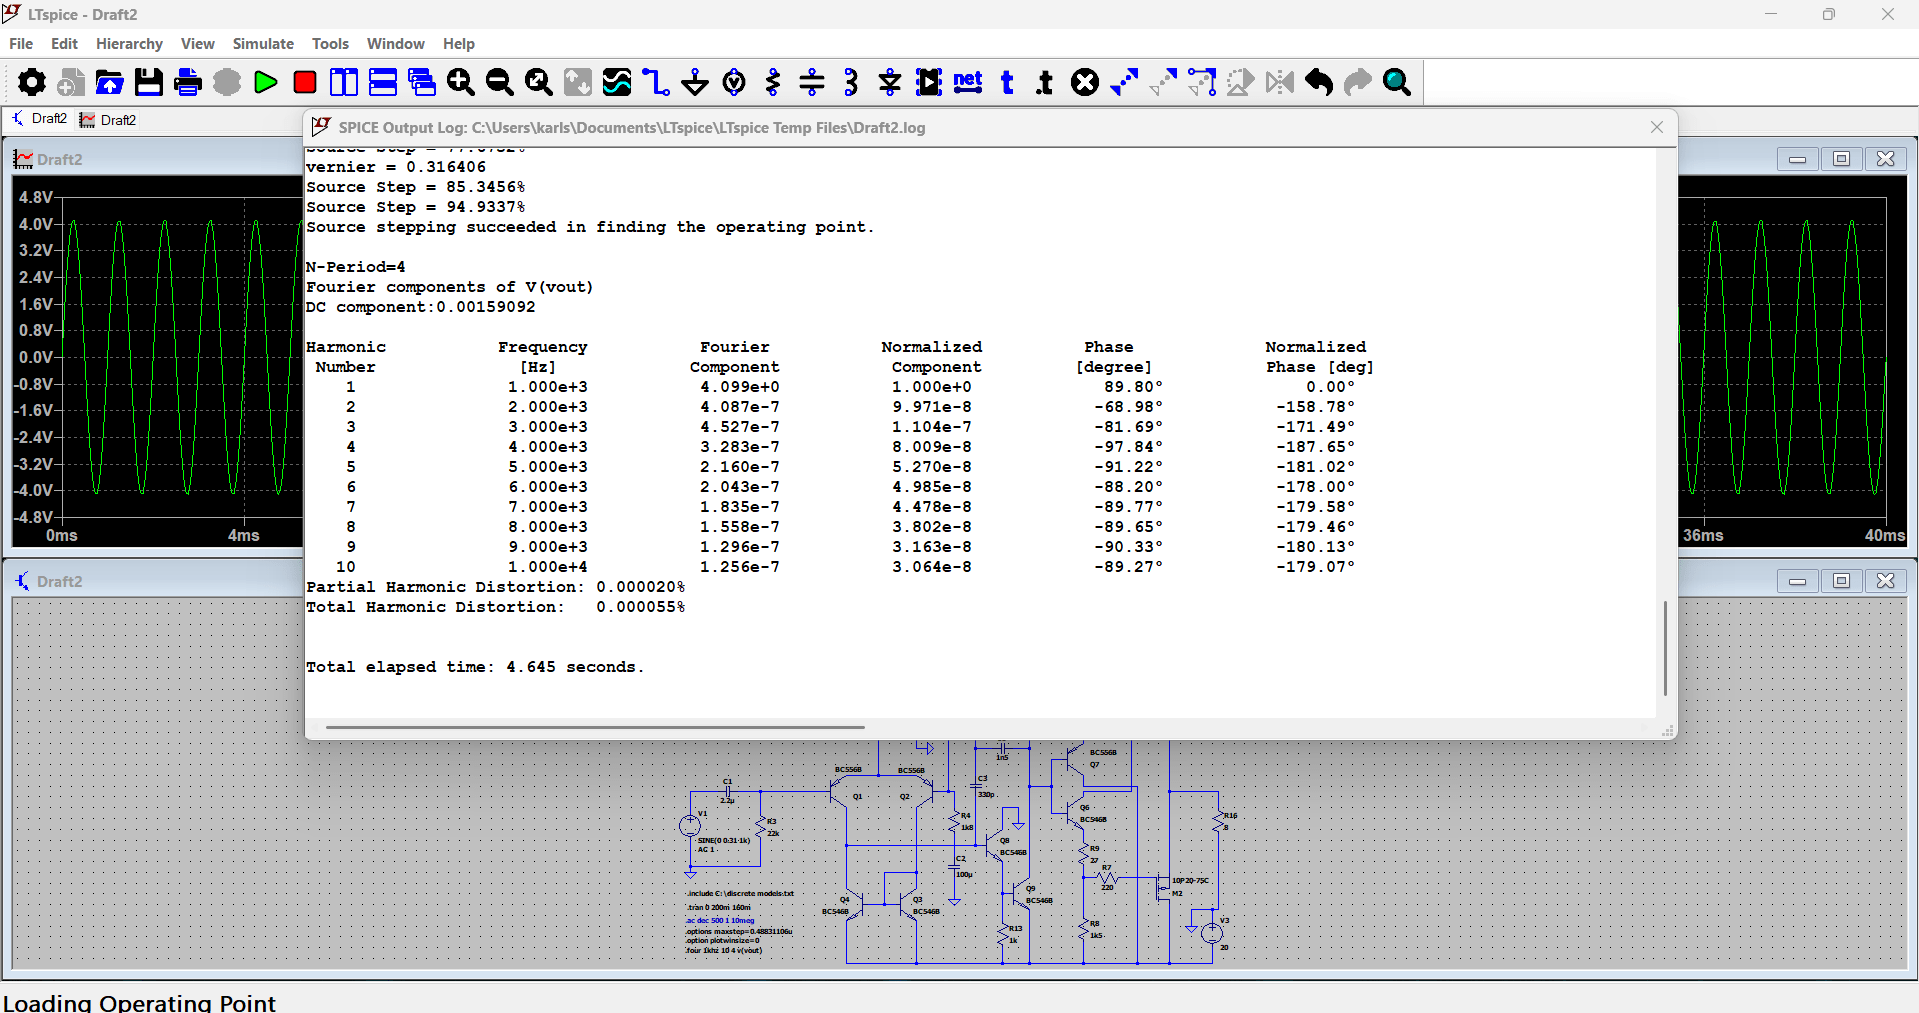
Task: Click Fourier component value 4.099e+0
Action: click(x=740, y=387)
